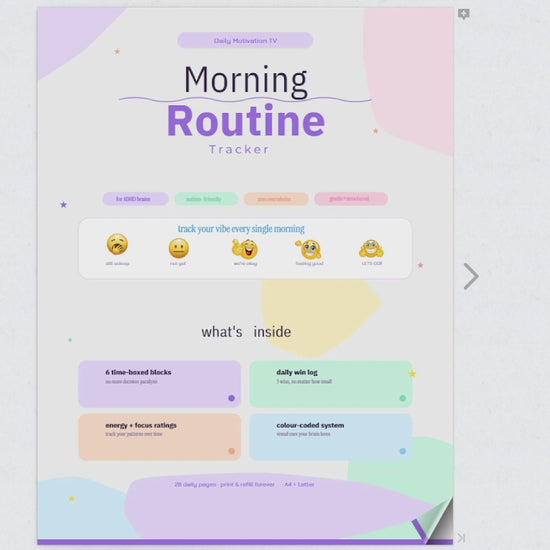
Task: Click the purple 'for ADHD brains' tag
Action: pos(135,199)
